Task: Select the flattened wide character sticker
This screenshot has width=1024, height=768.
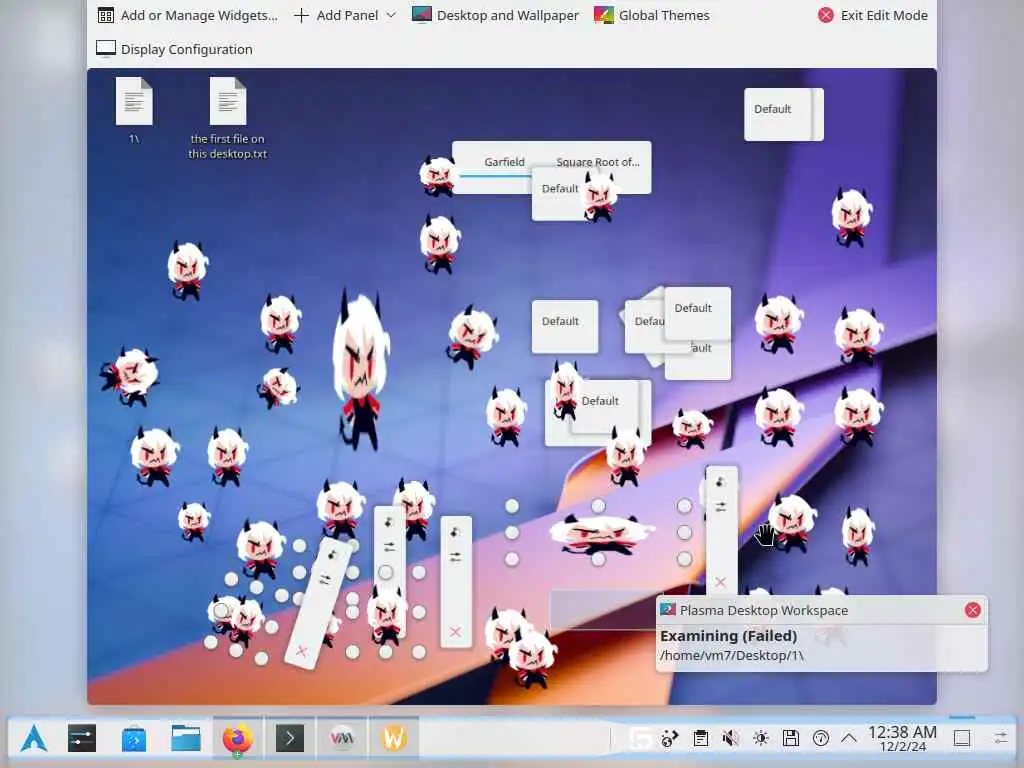Action: pyautogui.click(x=601, y=534)
